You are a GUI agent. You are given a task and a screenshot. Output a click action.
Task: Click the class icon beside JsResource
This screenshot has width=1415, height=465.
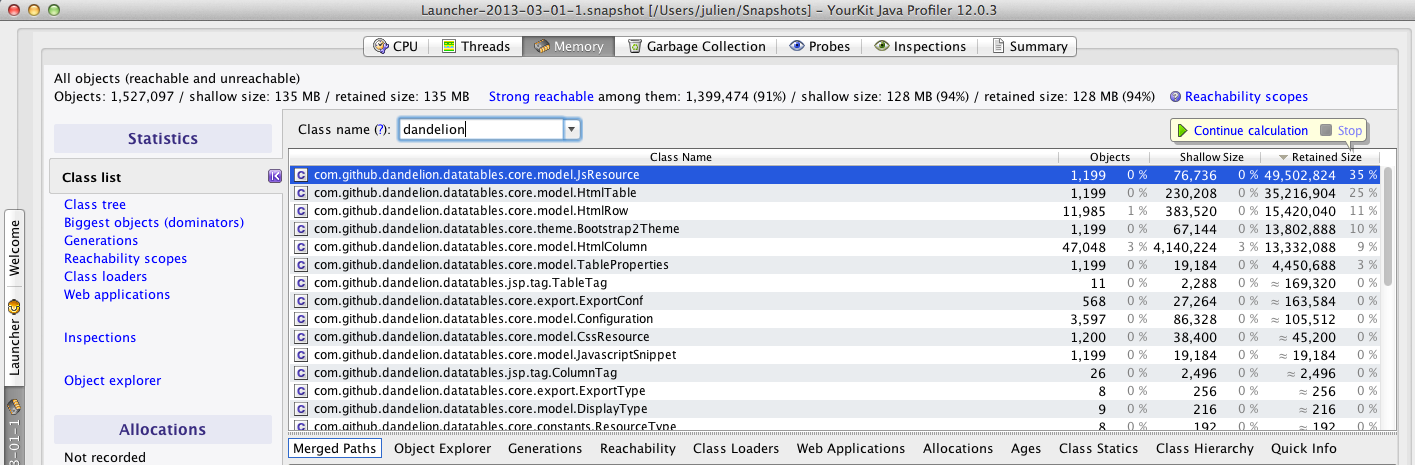(300, 175)
